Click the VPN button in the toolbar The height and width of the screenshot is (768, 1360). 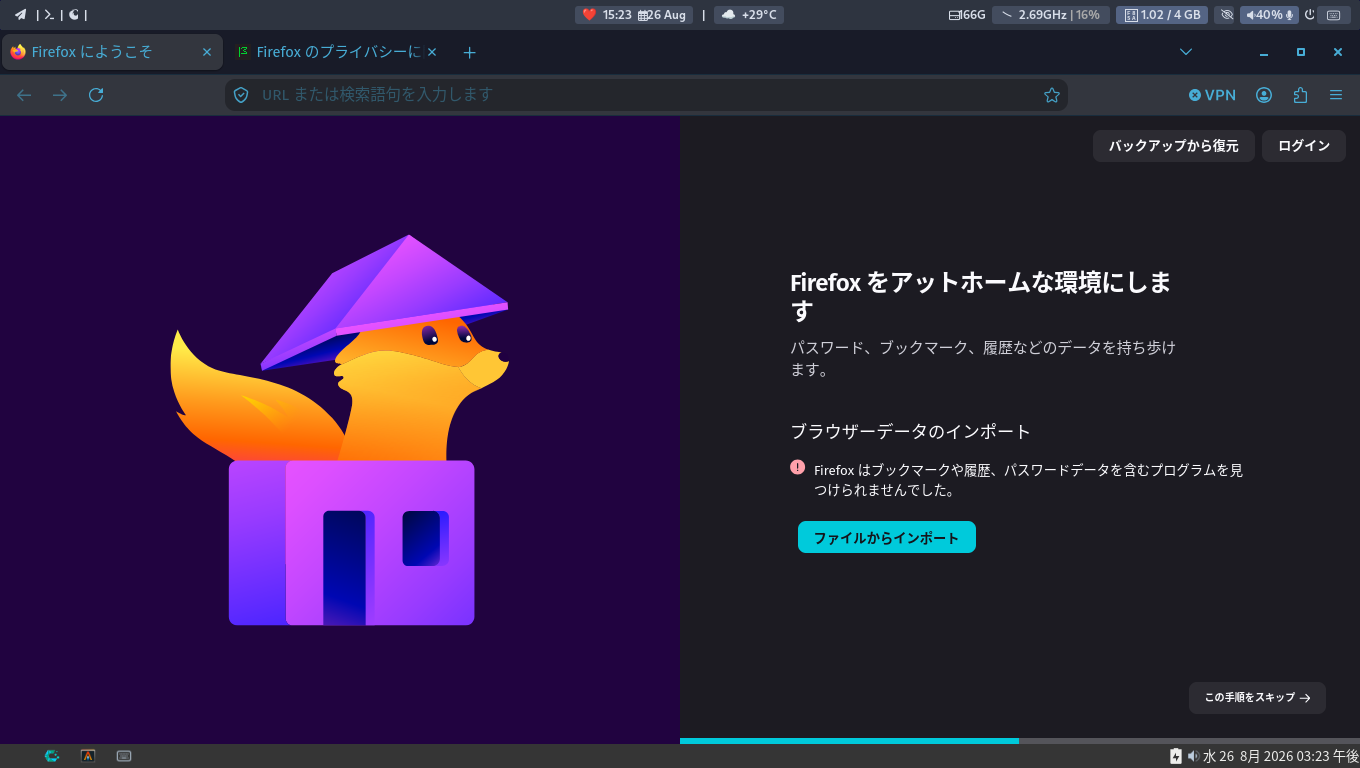pyautogui.click(x=1212, y=95)
